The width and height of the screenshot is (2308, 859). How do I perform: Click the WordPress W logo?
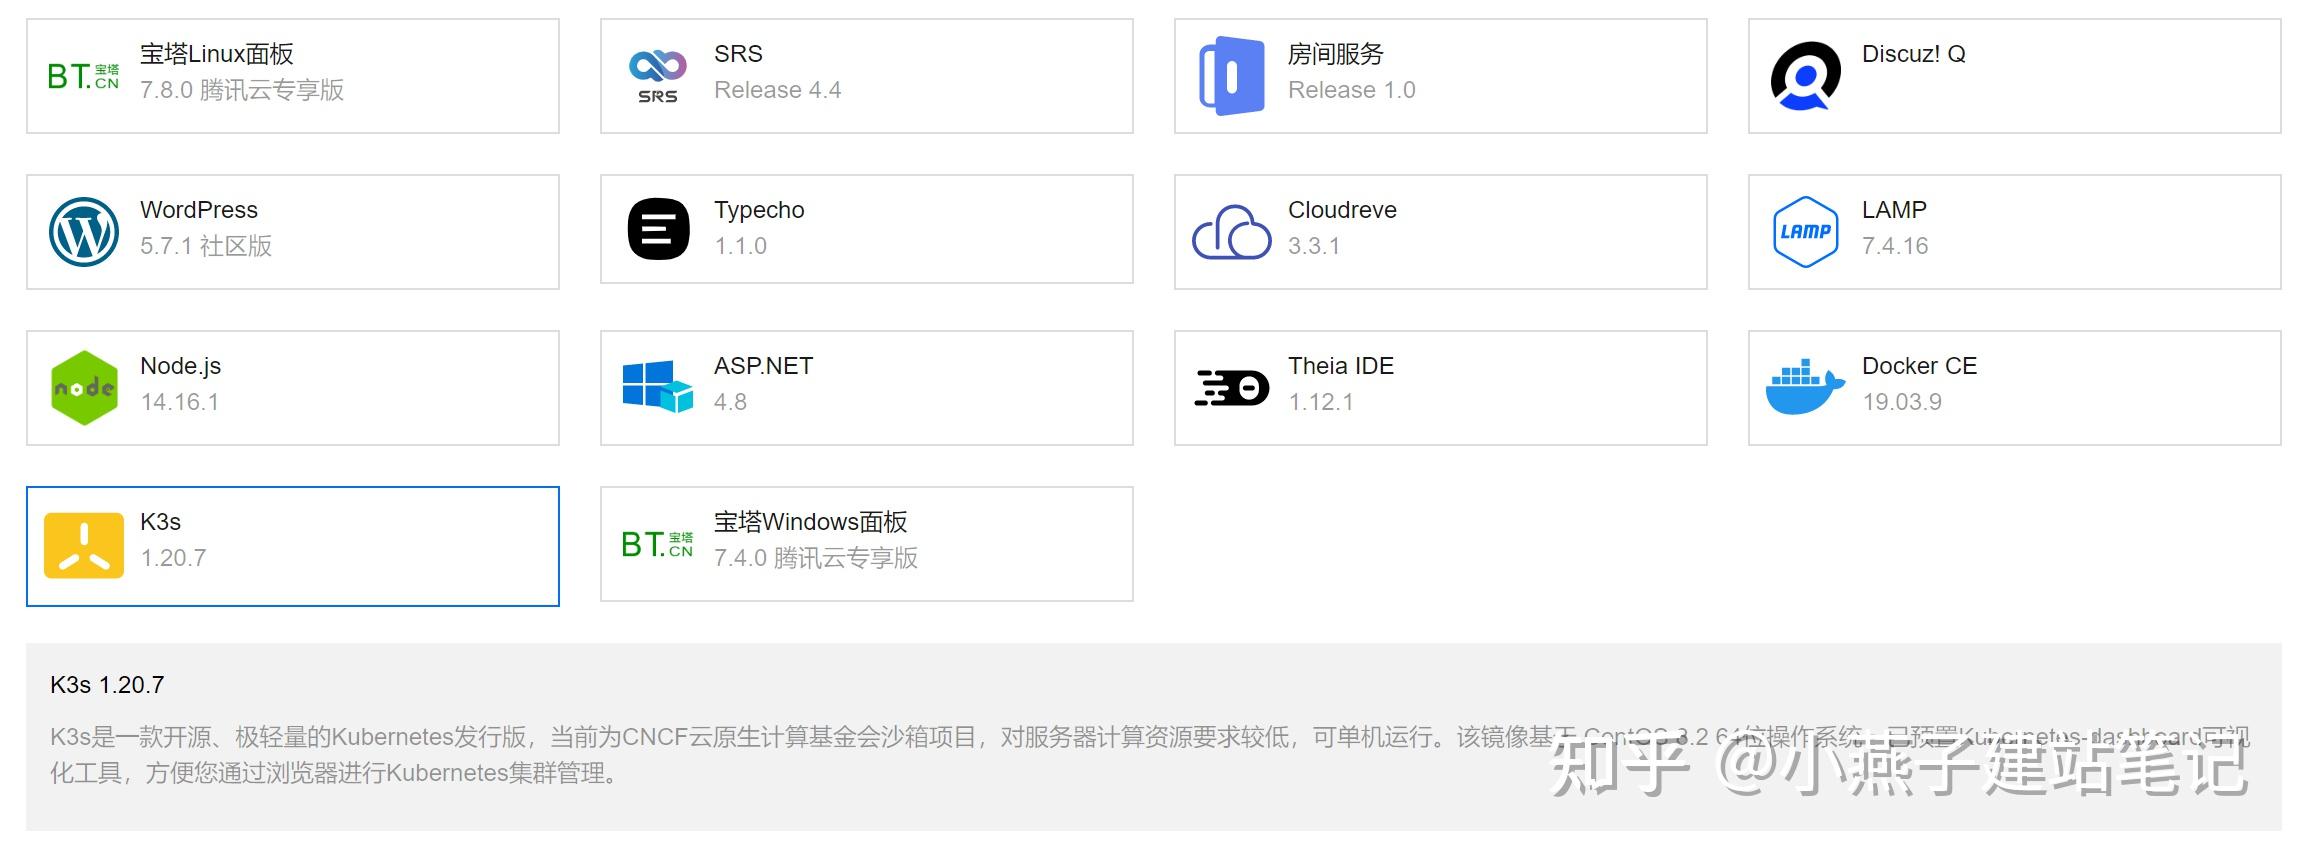tap(84, 232)
